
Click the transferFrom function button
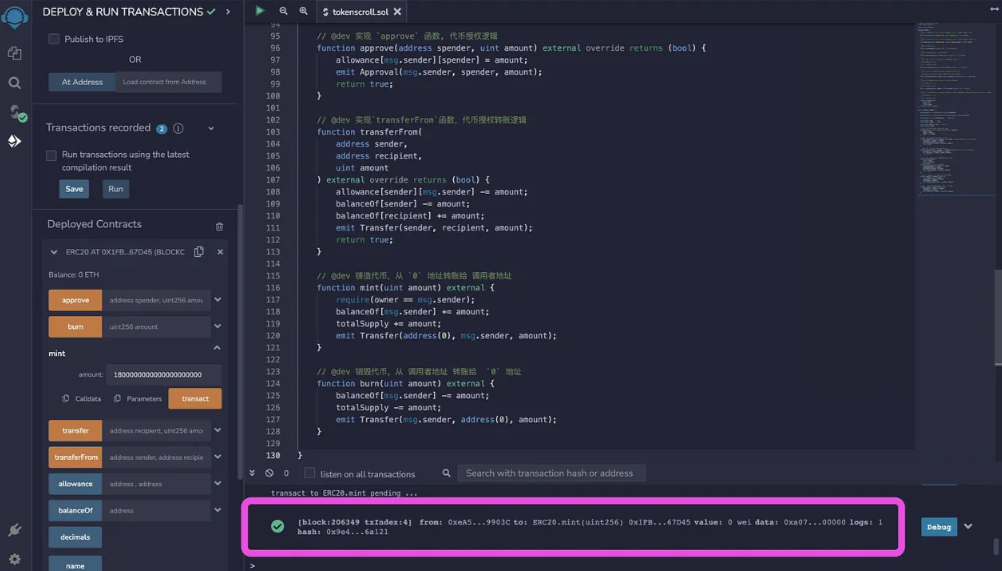click(x=75, y=457)
